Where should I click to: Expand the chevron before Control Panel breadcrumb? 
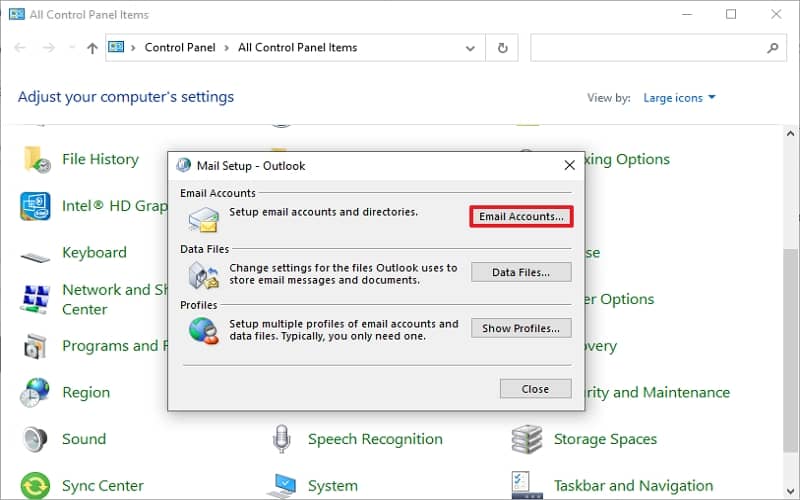(x=133, y=48)
